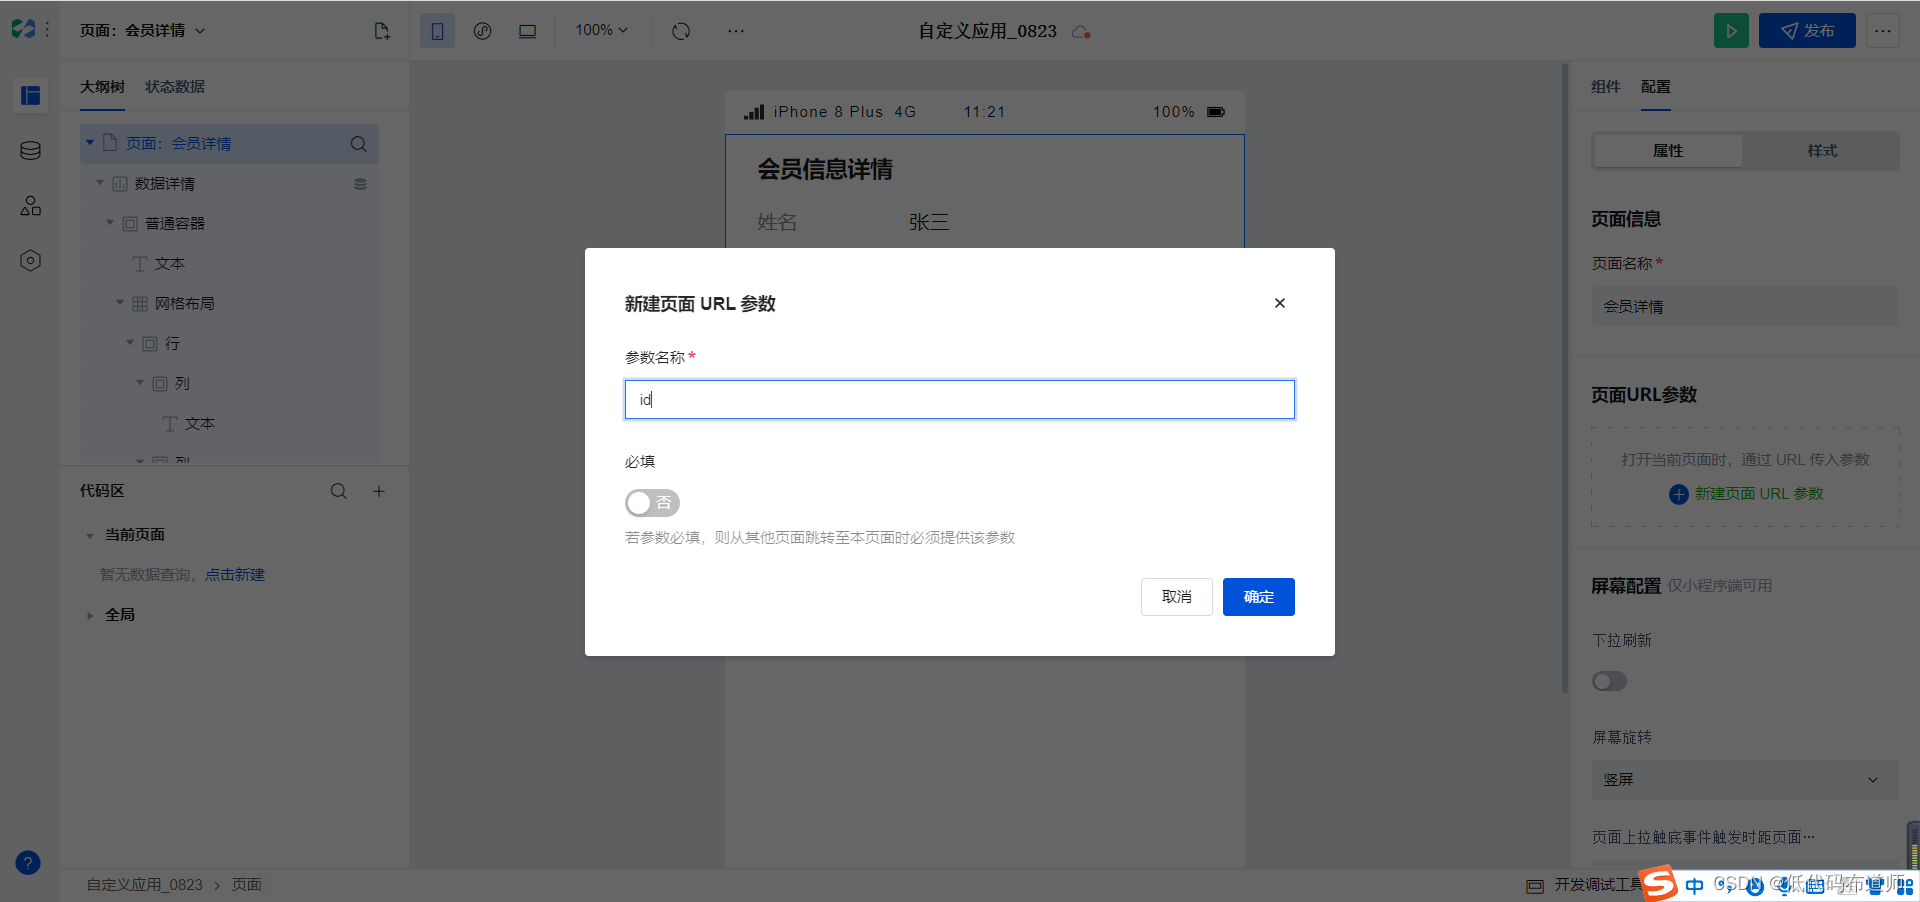The width and height of the screenshot is (1920, 902).
Task: Click the 会员信息详情 heading on canvas
Action: coord(825,170)
